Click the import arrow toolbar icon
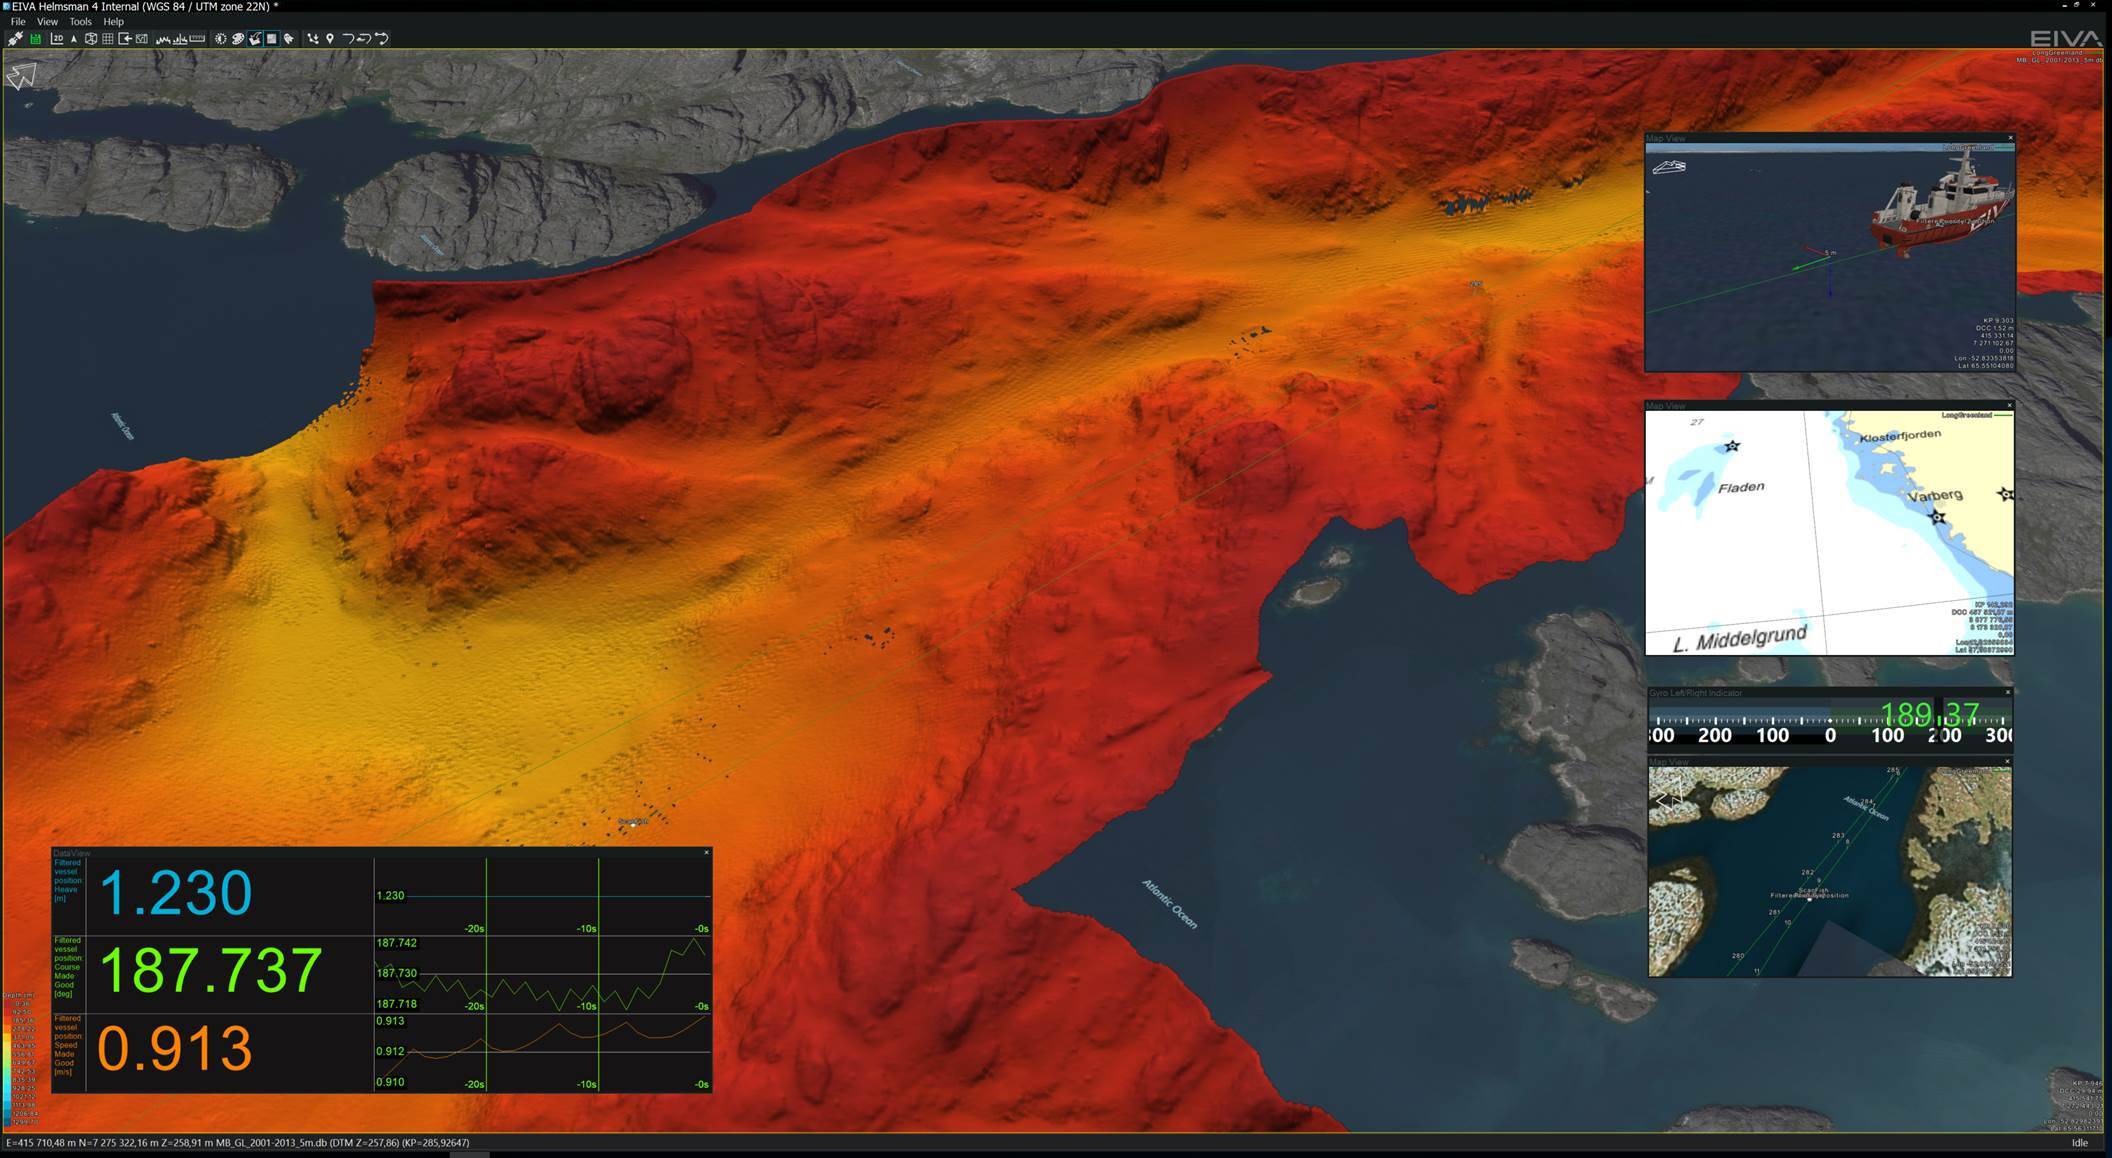The height and width of the screenshot is (1158, 2112). point(125,39)
